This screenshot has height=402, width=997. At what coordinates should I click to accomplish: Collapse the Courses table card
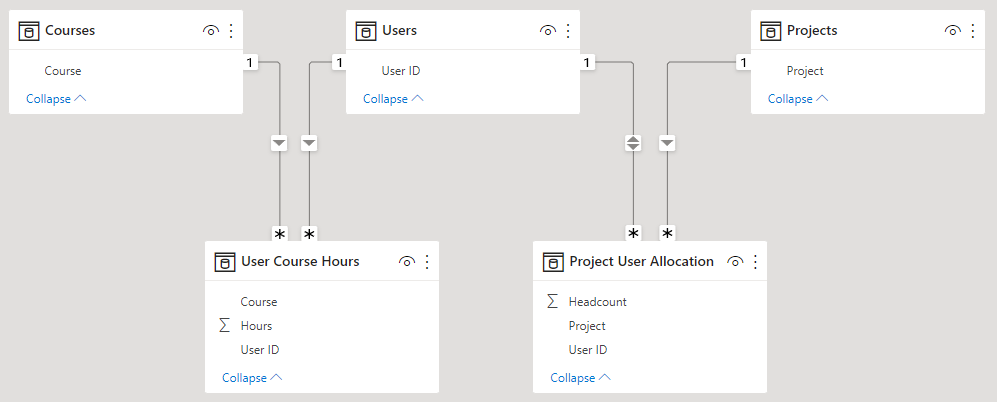pos(56,99)
